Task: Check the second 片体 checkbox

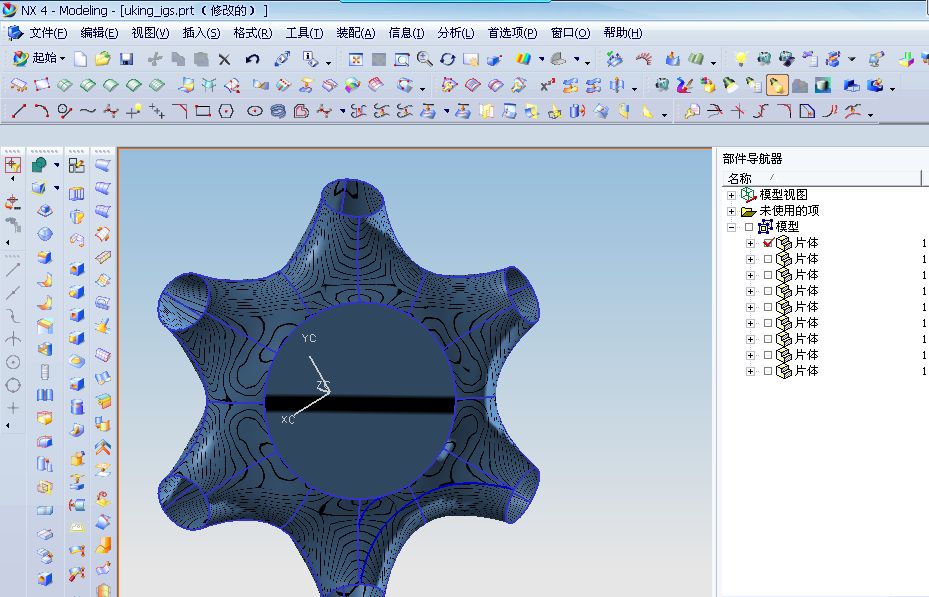Action: click(x=768, y=259)
